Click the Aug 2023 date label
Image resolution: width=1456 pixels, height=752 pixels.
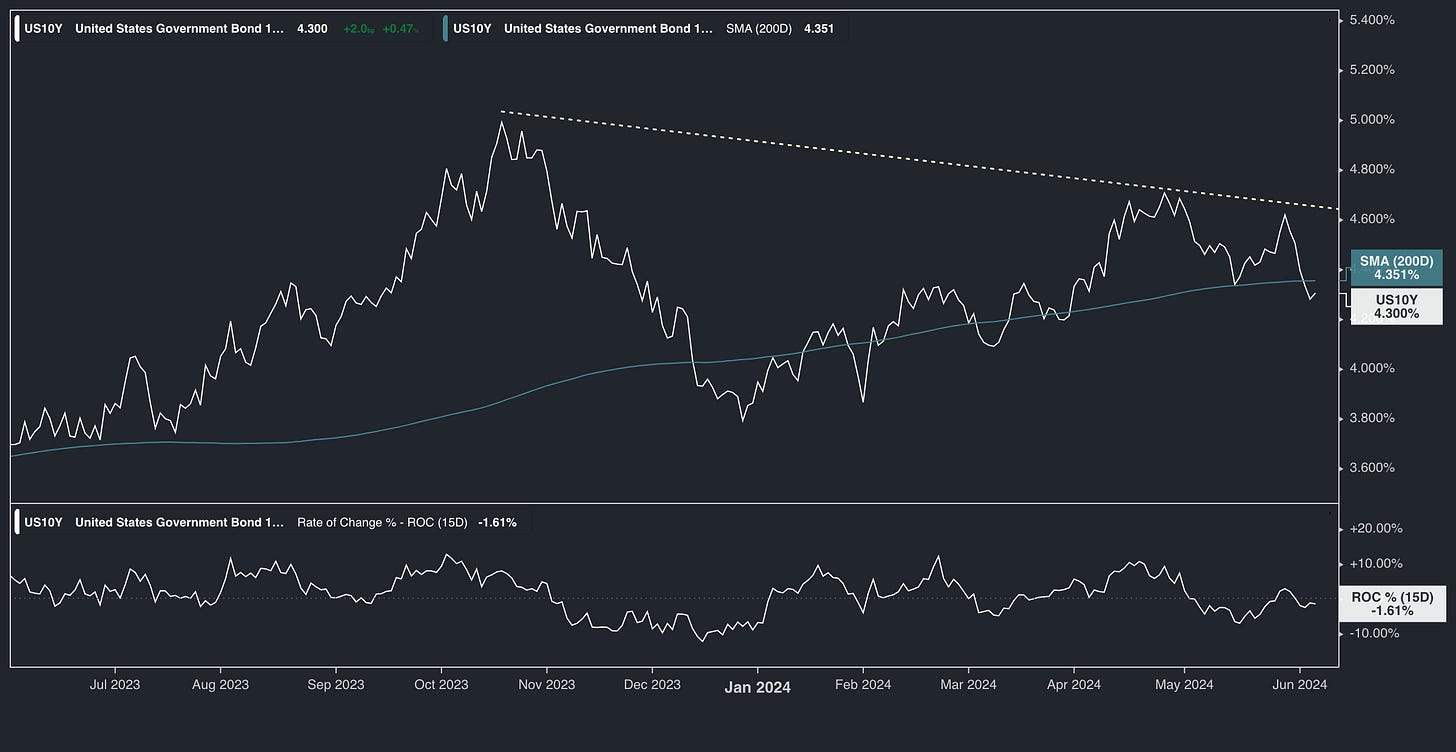click(x=220, y=685)
